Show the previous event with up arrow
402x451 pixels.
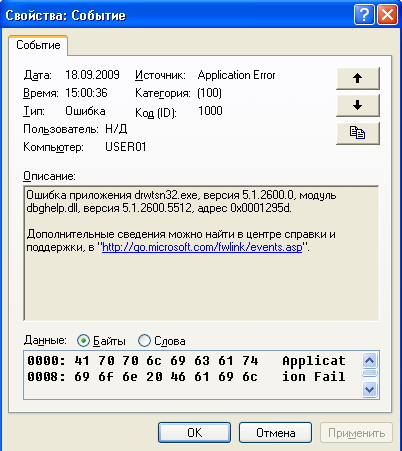(x=358, y=78)
